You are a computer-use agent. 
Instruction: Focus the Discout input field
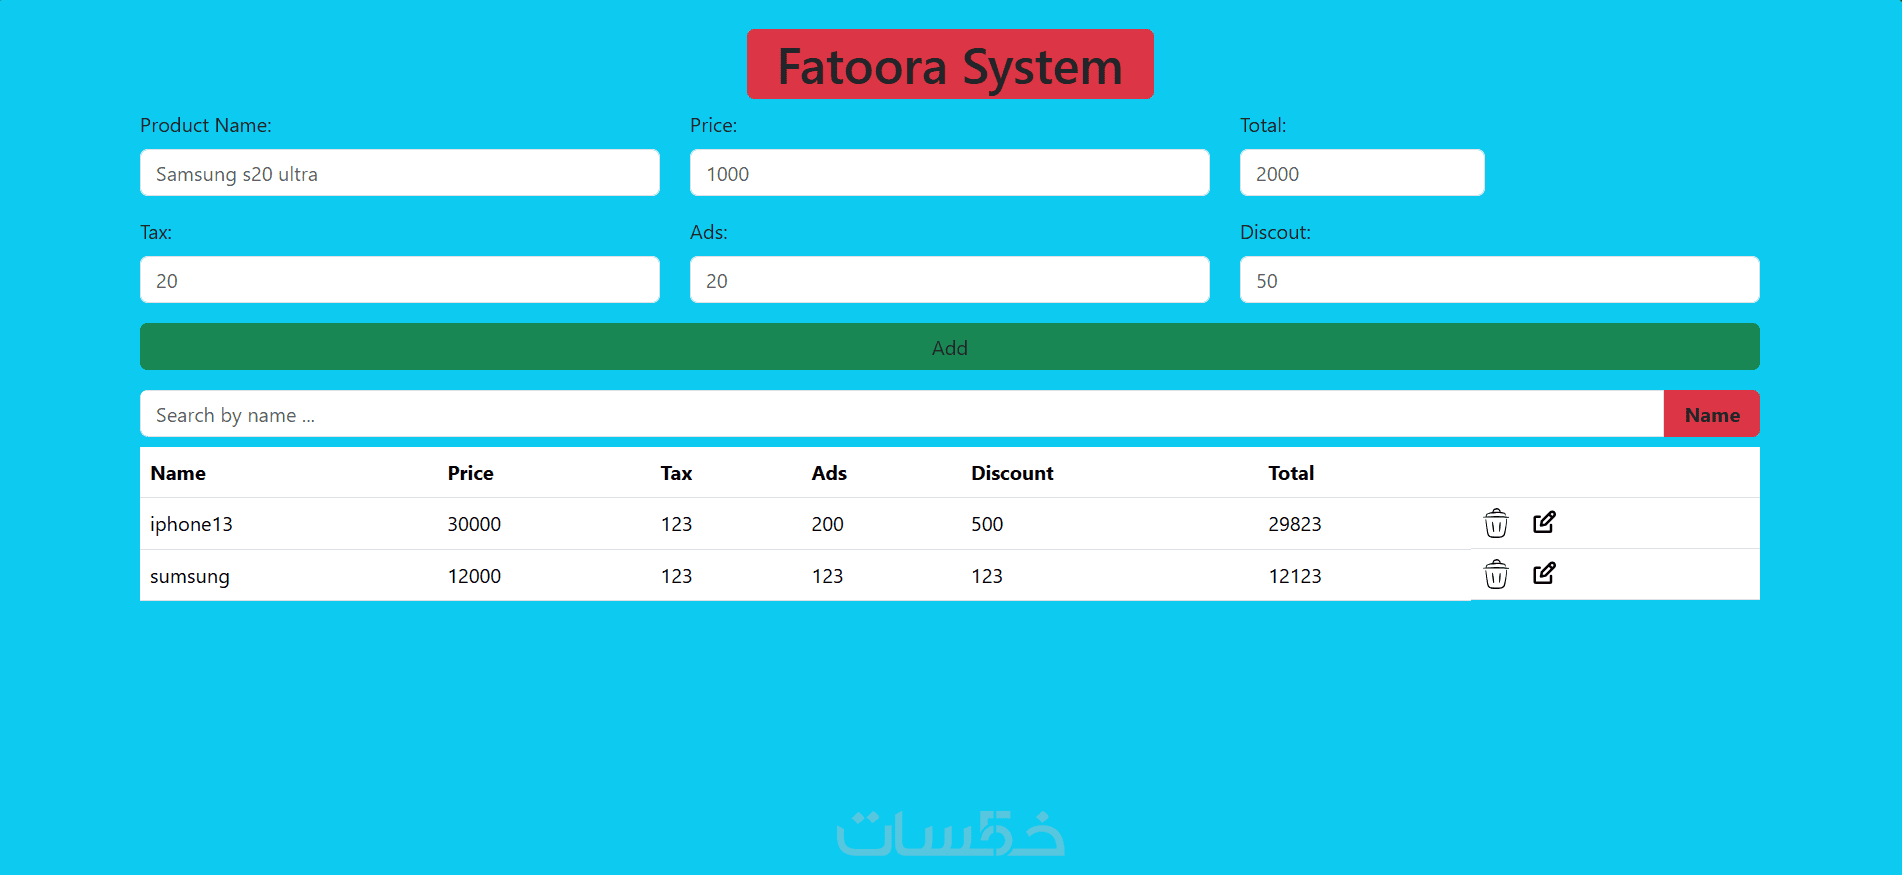[x=1500, y=280]
